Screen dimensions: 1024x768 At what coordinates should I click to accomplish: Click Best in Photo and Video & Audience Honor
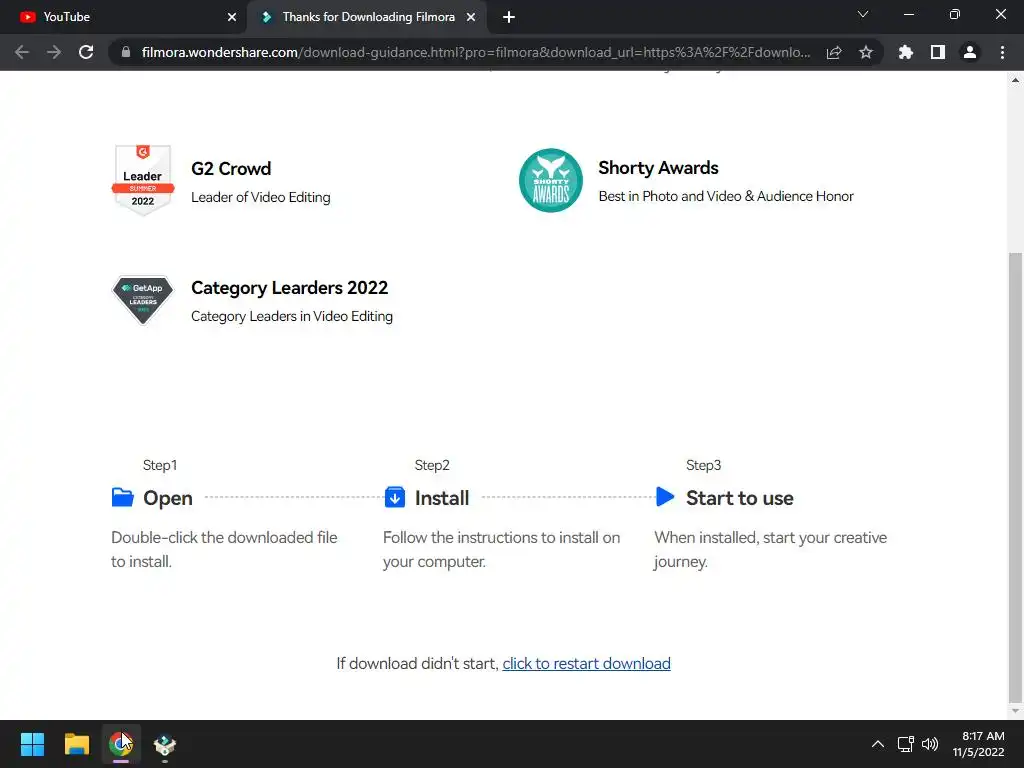pyautogui.click(x=726, y=196)
